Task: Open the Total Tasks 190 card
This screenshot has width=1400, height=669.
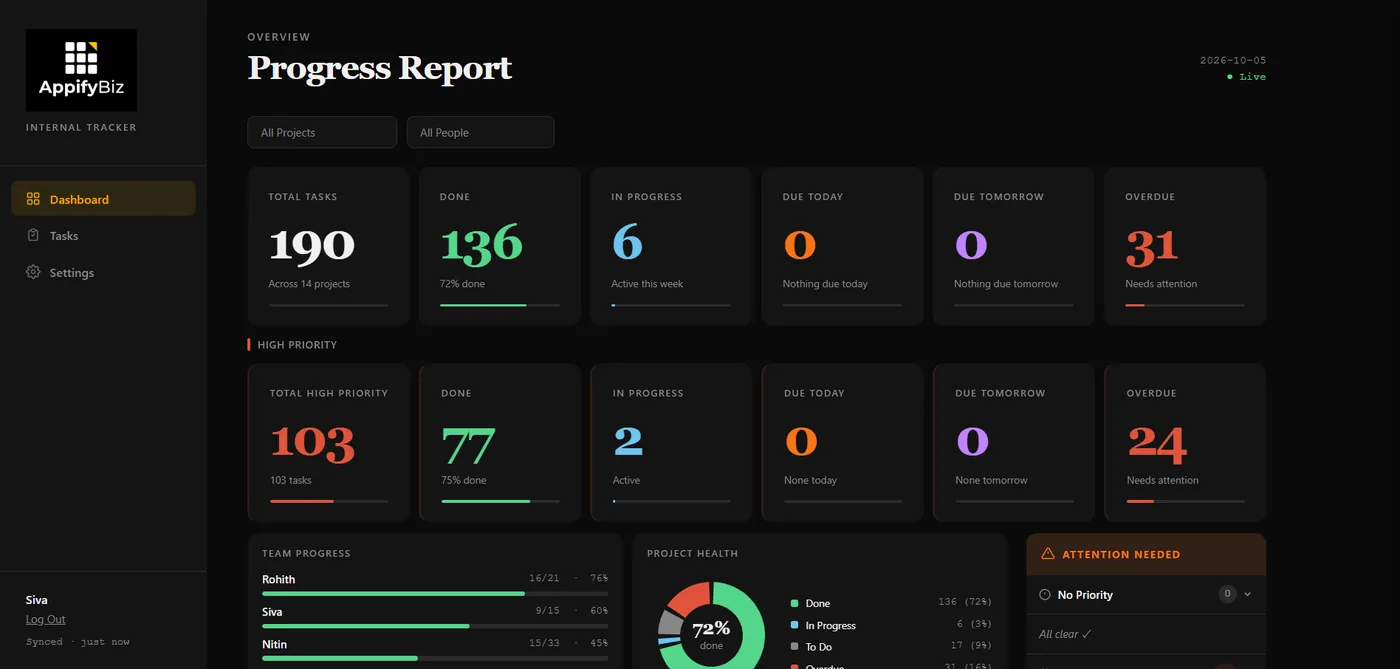Action: [328, 246]
